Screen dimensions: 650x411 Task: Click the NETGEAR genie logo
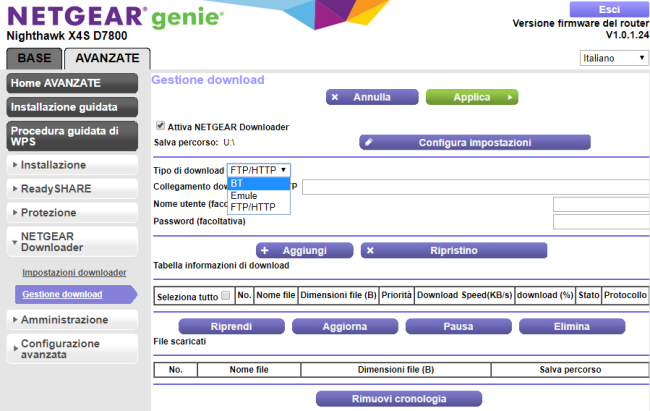[115, 17]
